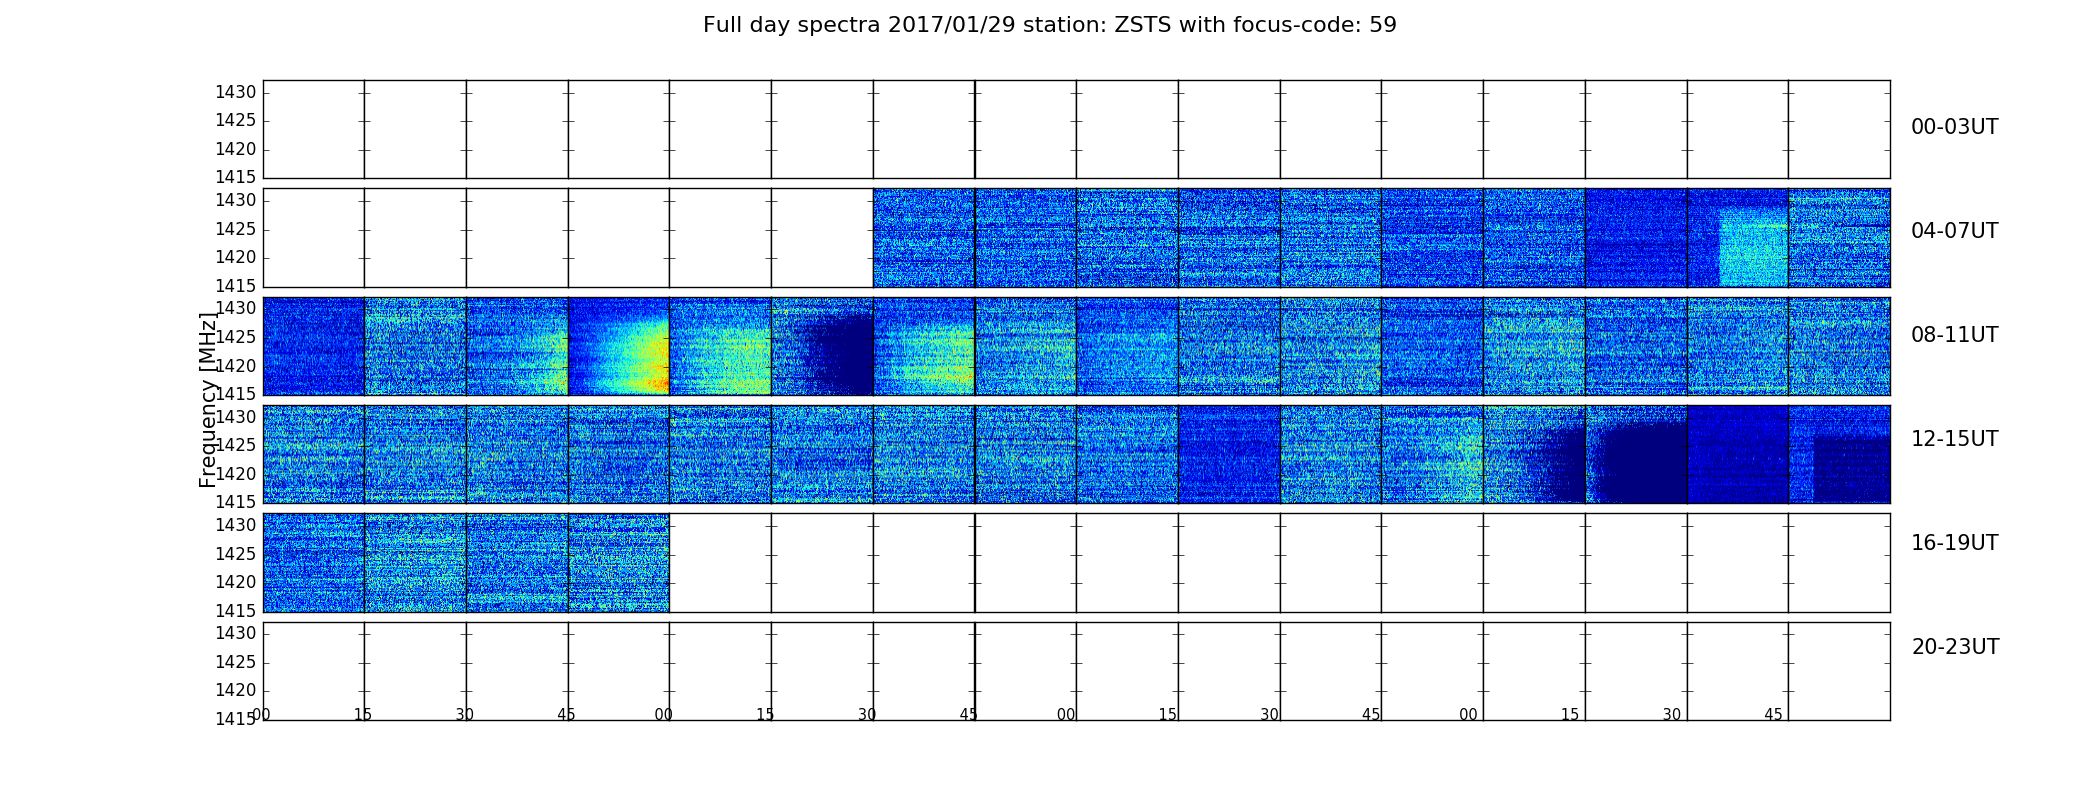Image resolution: width=2100 pixels, height=800 pixels.
Task: Click the 1420 tick of the 04-07UT row
Action: [x=236, y=258]
